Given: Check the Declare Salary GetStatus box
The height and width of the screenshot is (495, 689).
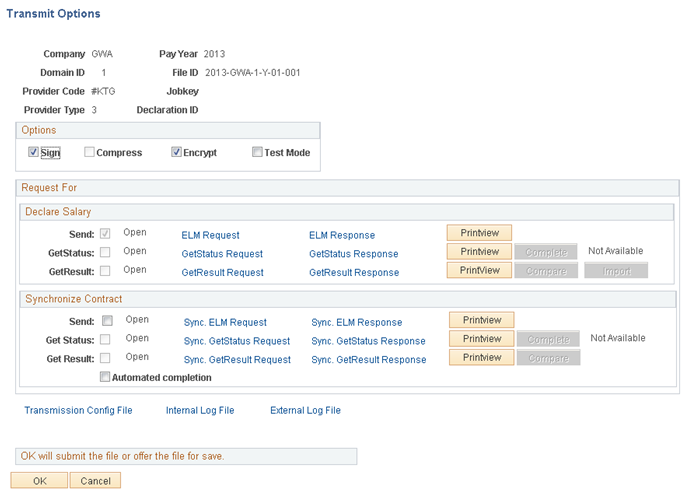Looking at the screenshot, I should (105, 252).
